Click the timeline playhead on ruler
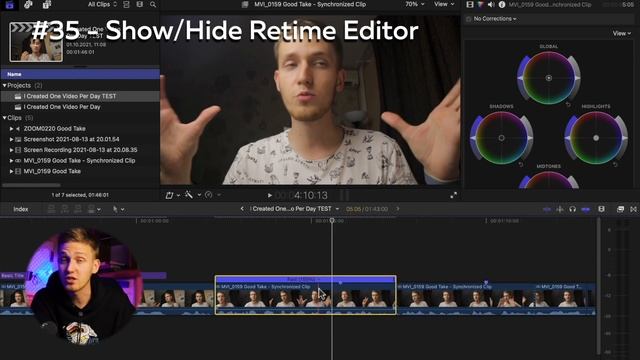The image size is (640, 360). pos(332,220)
